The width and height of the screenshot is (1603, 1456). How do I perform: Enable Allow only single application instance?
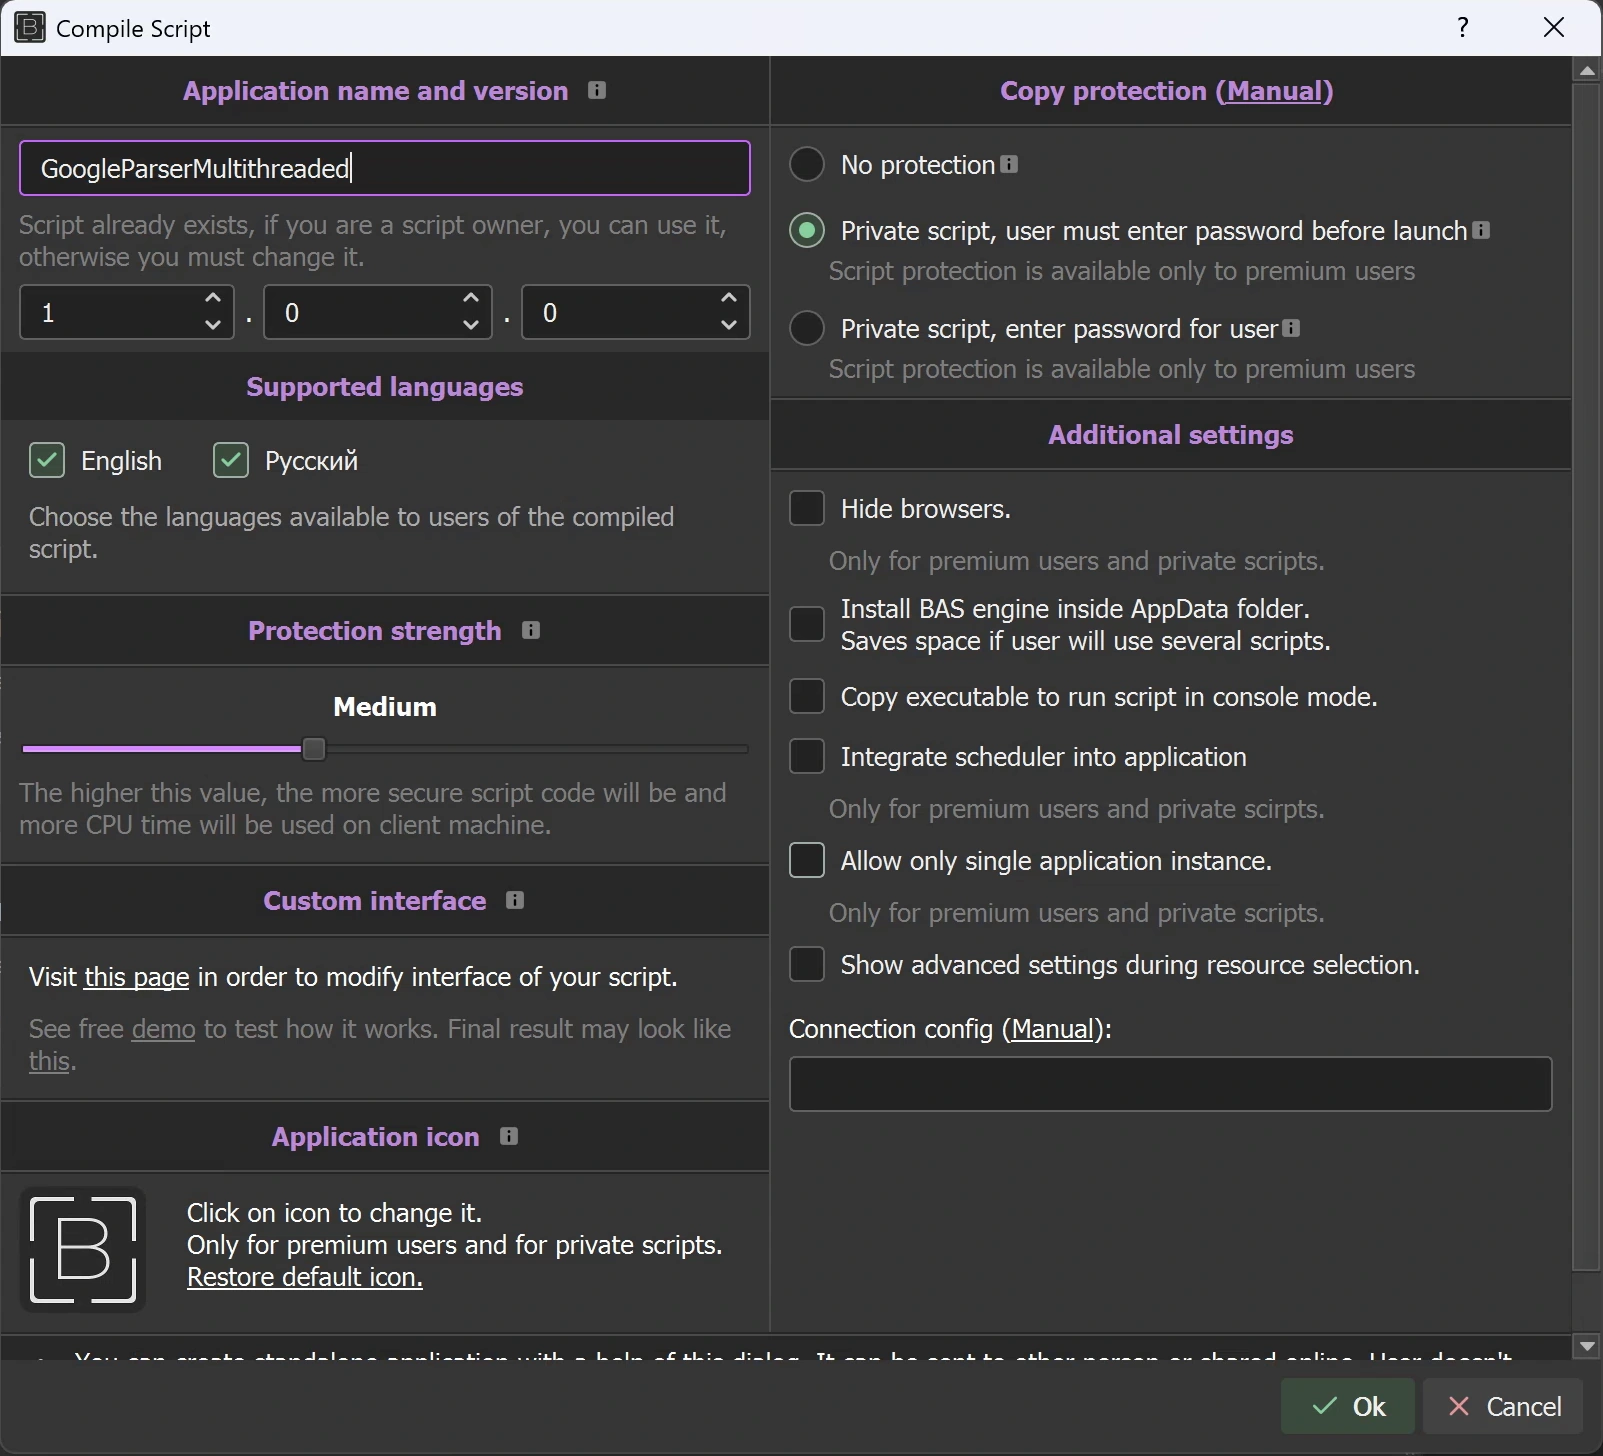pos(807,860)
